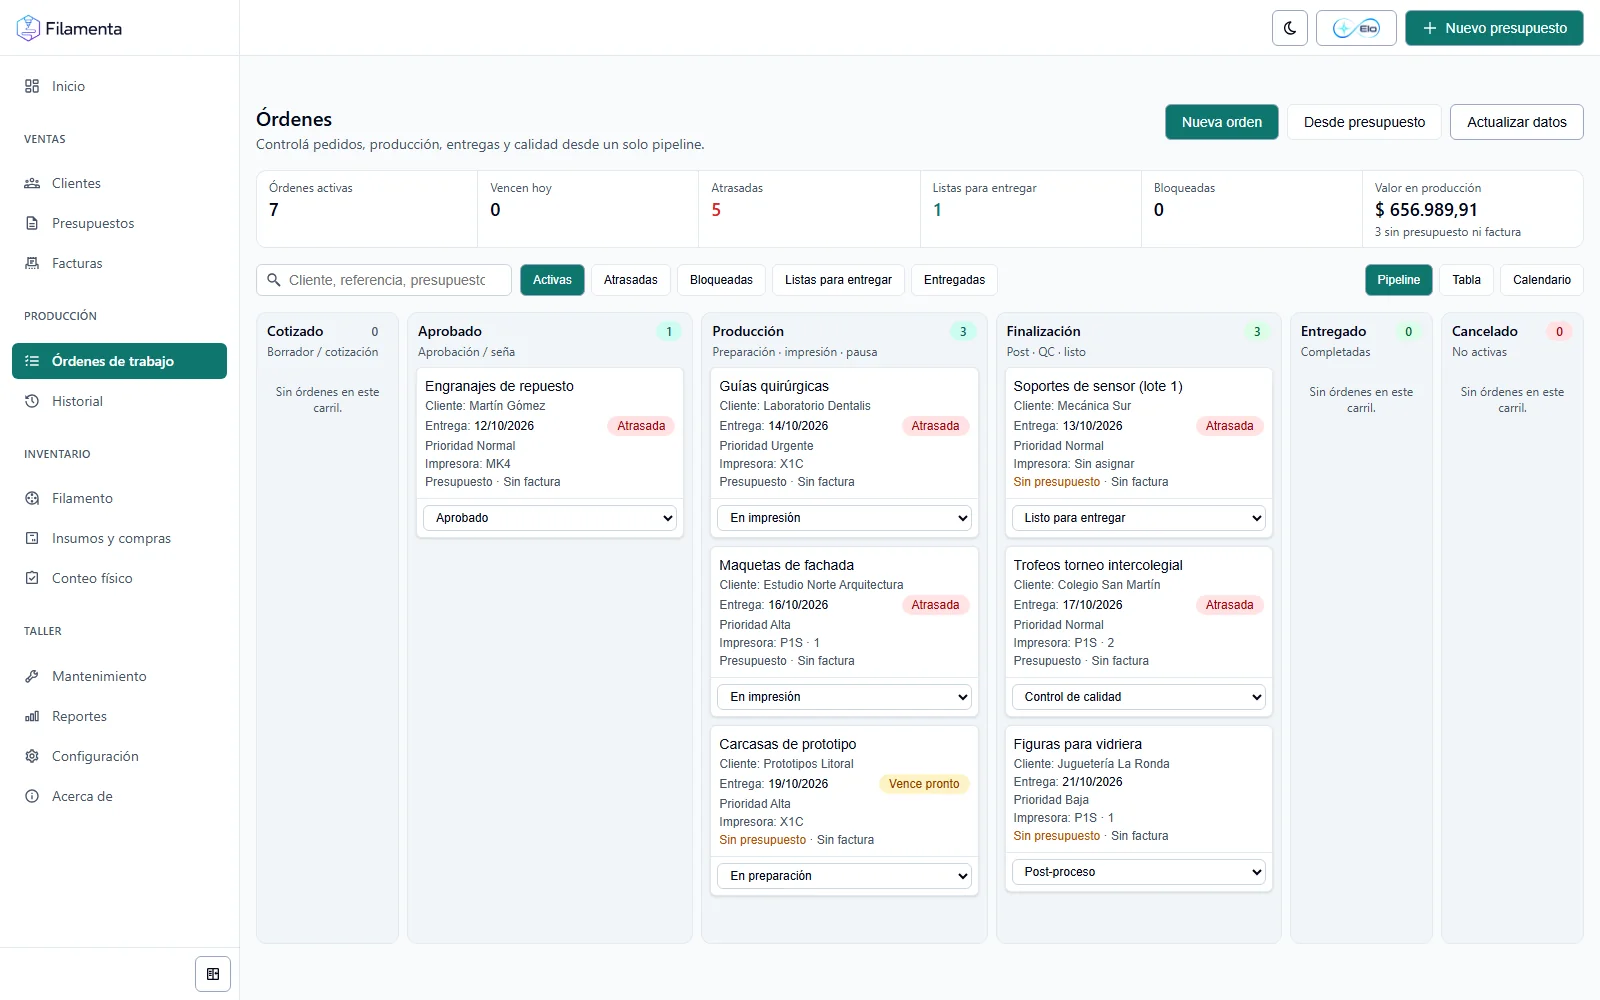Click the sidebar layout icon at bottom
1600x1000 pixels.
[213, 974]
